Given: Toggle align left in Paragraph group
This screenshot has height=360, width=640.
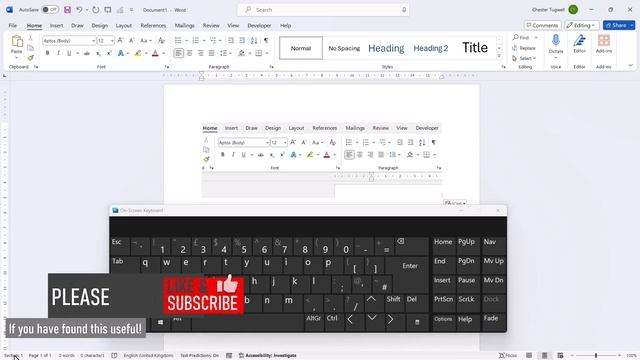Looking at the screenshot, I should [x=178, y=53].
